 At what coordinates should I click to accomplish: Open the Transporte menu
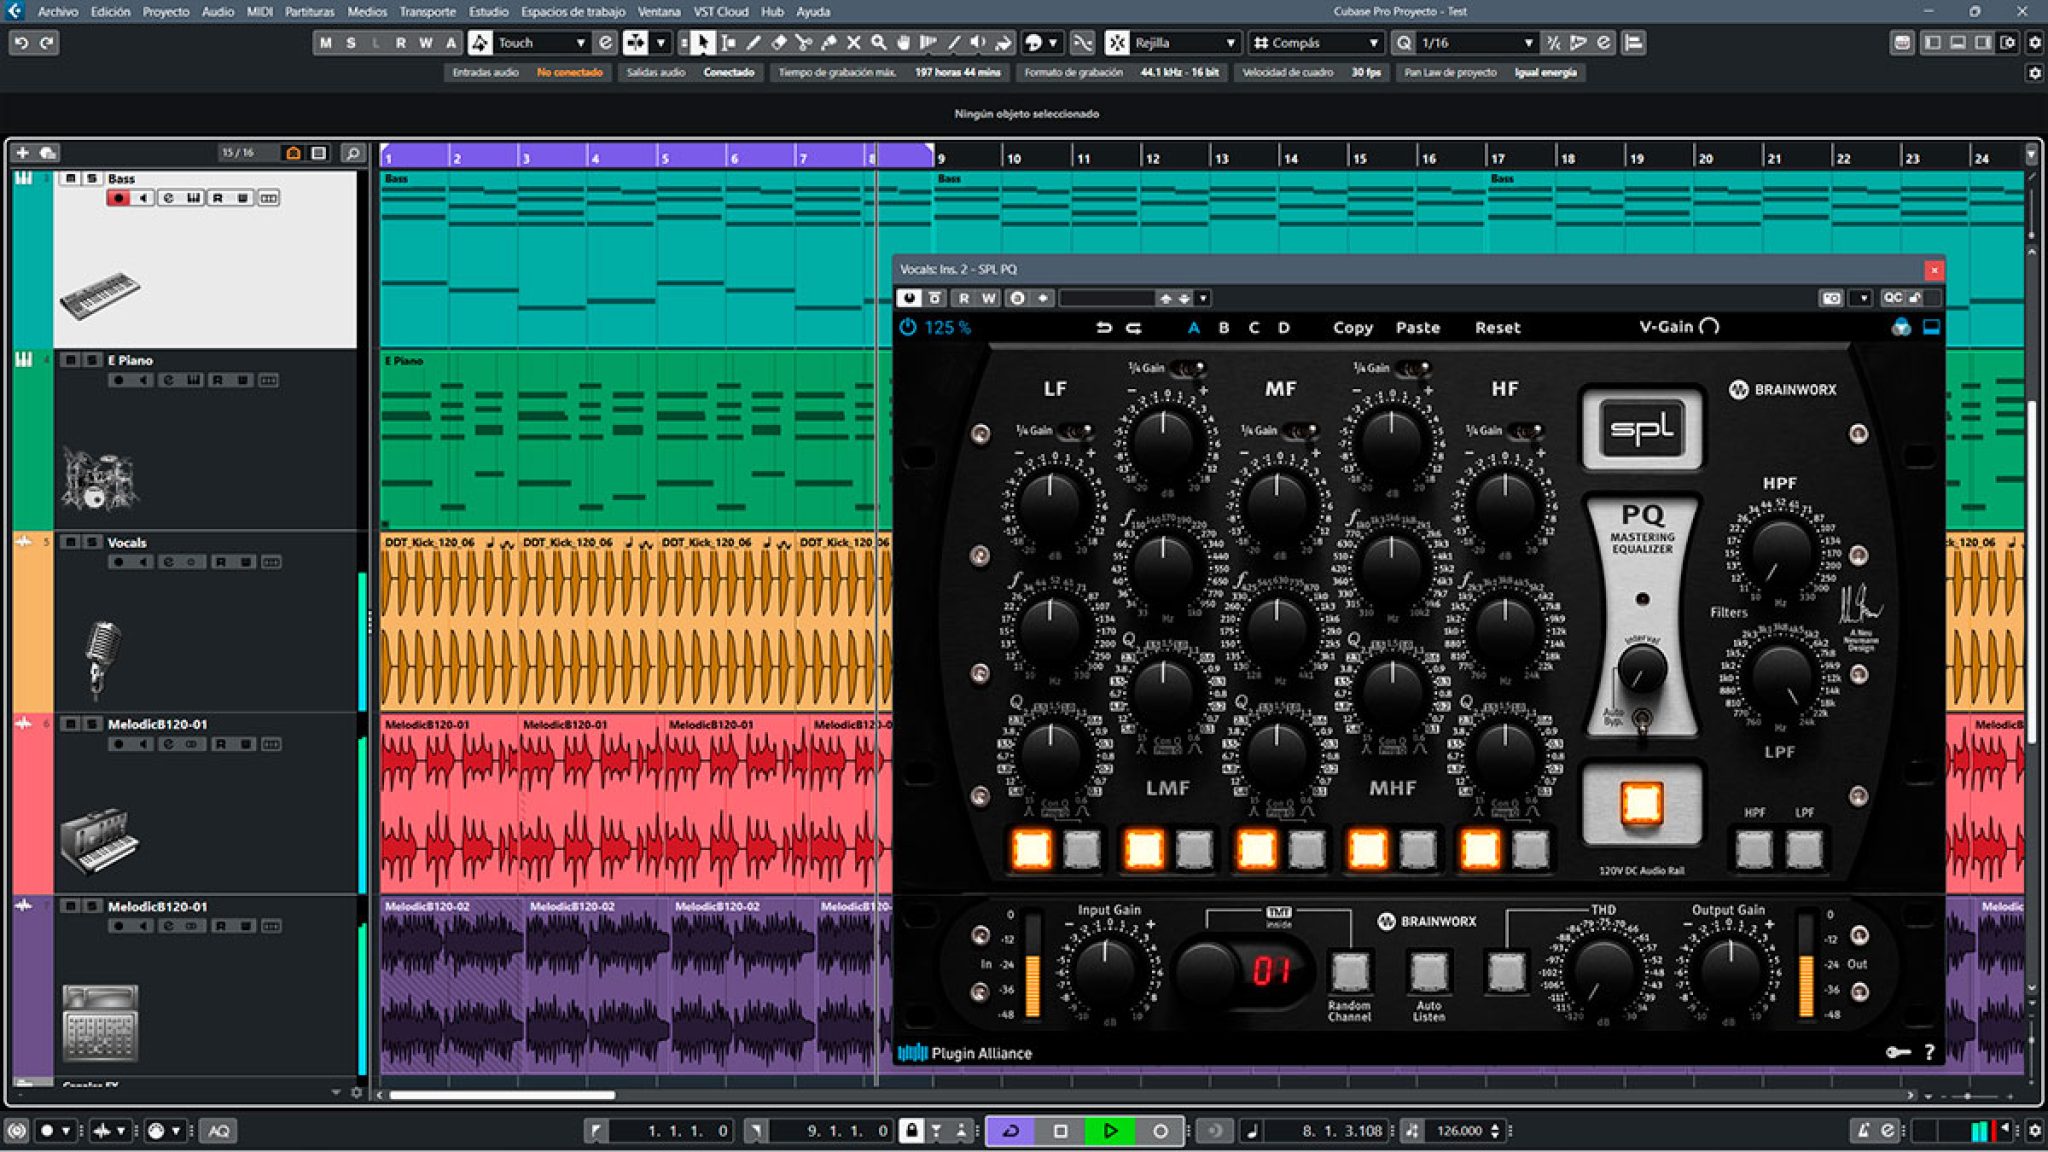(427, 11)
